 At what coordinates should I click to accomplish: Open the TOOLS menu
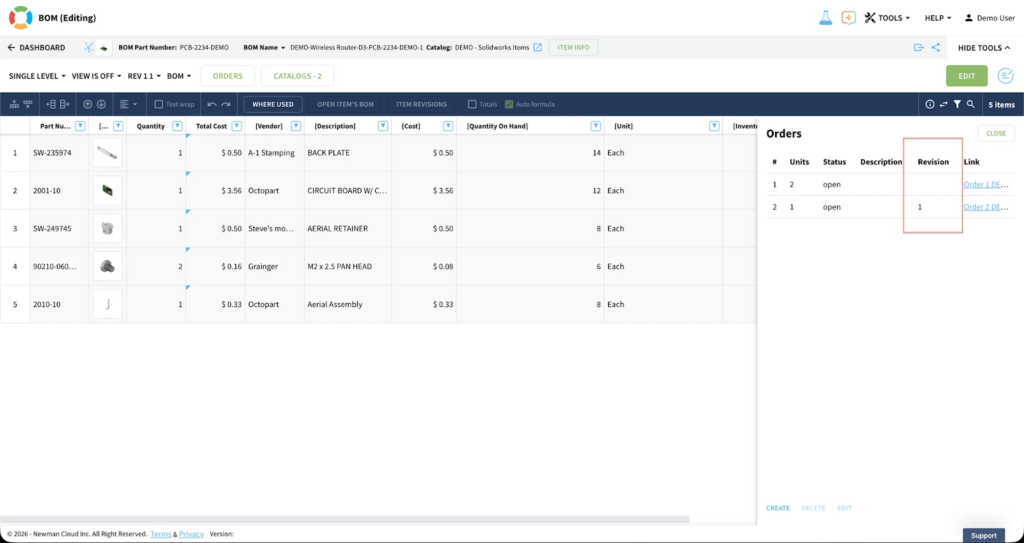(887, 18)
